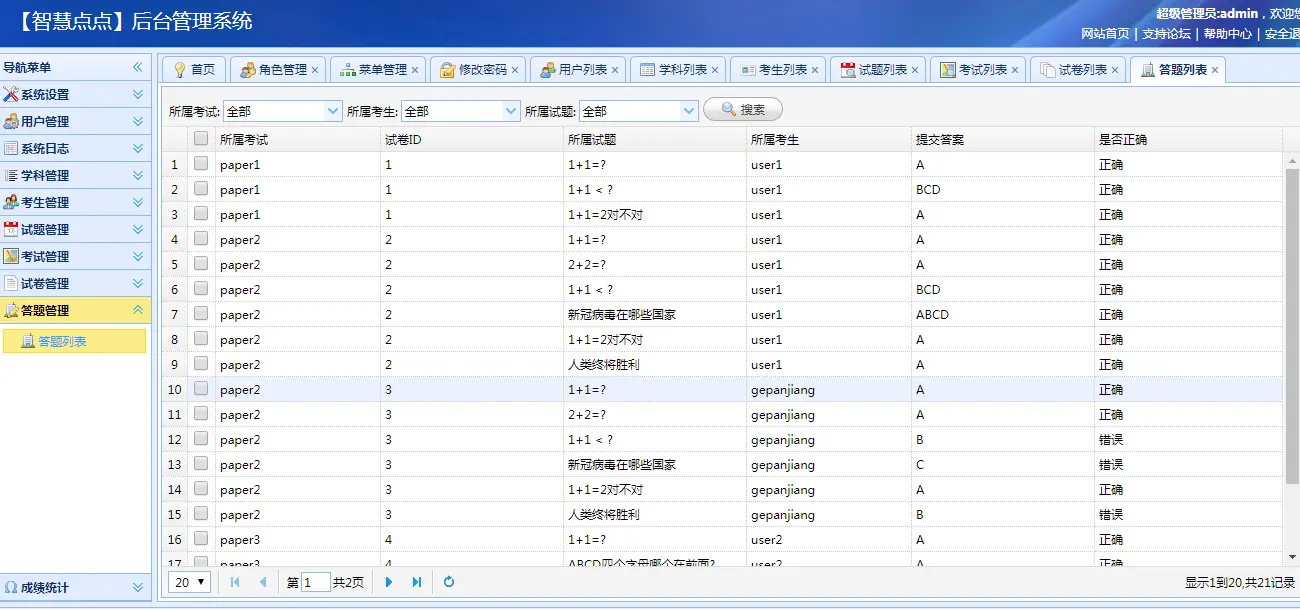Go to first page of results
Screen dimensions: 1300x609
(x=235, y=582)
